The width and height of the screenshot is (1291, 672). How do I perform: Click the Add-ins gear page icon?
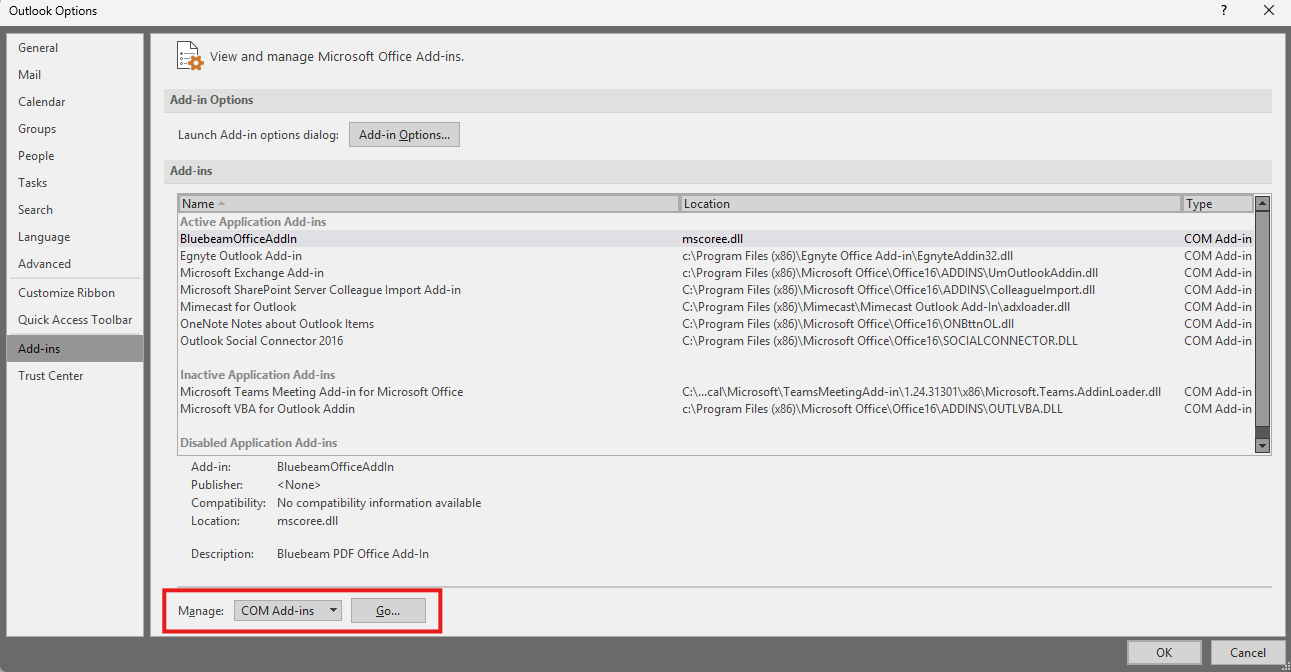(x=189, y=56)
